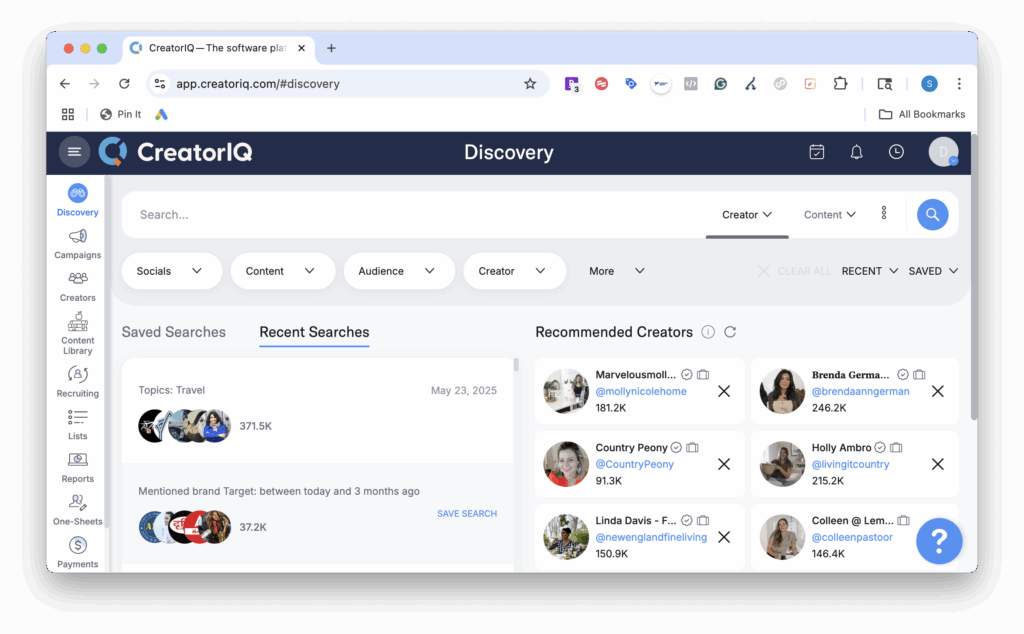Screen dimensions: 1024x634
Task: Click the blue magnifier search button
Action: 932,214
